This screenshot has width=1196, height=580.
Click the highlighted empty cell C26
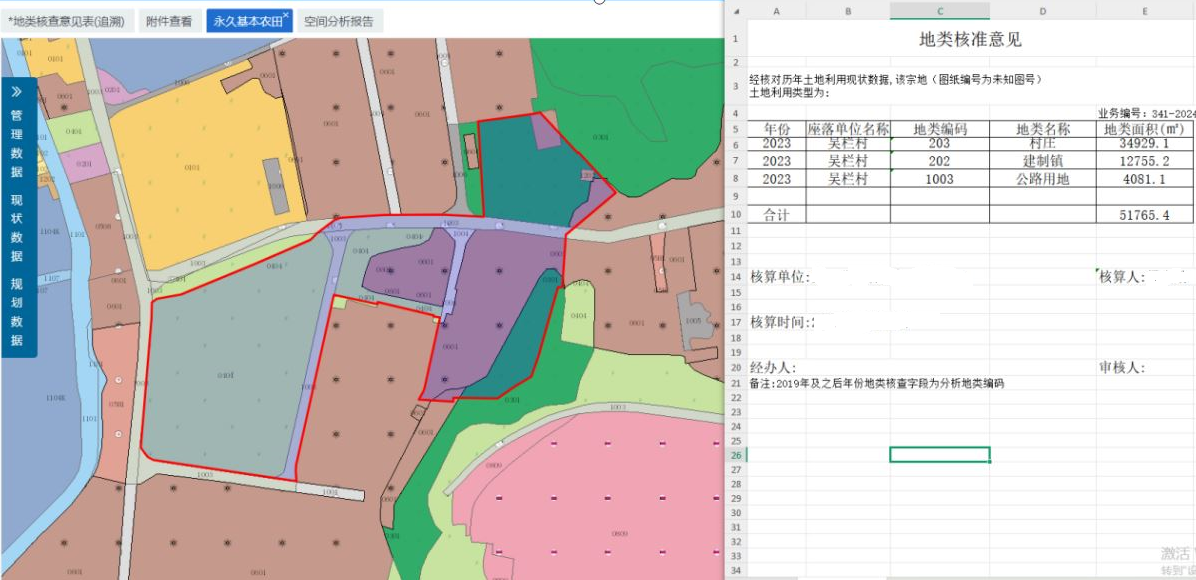click(x=940, y=455)
